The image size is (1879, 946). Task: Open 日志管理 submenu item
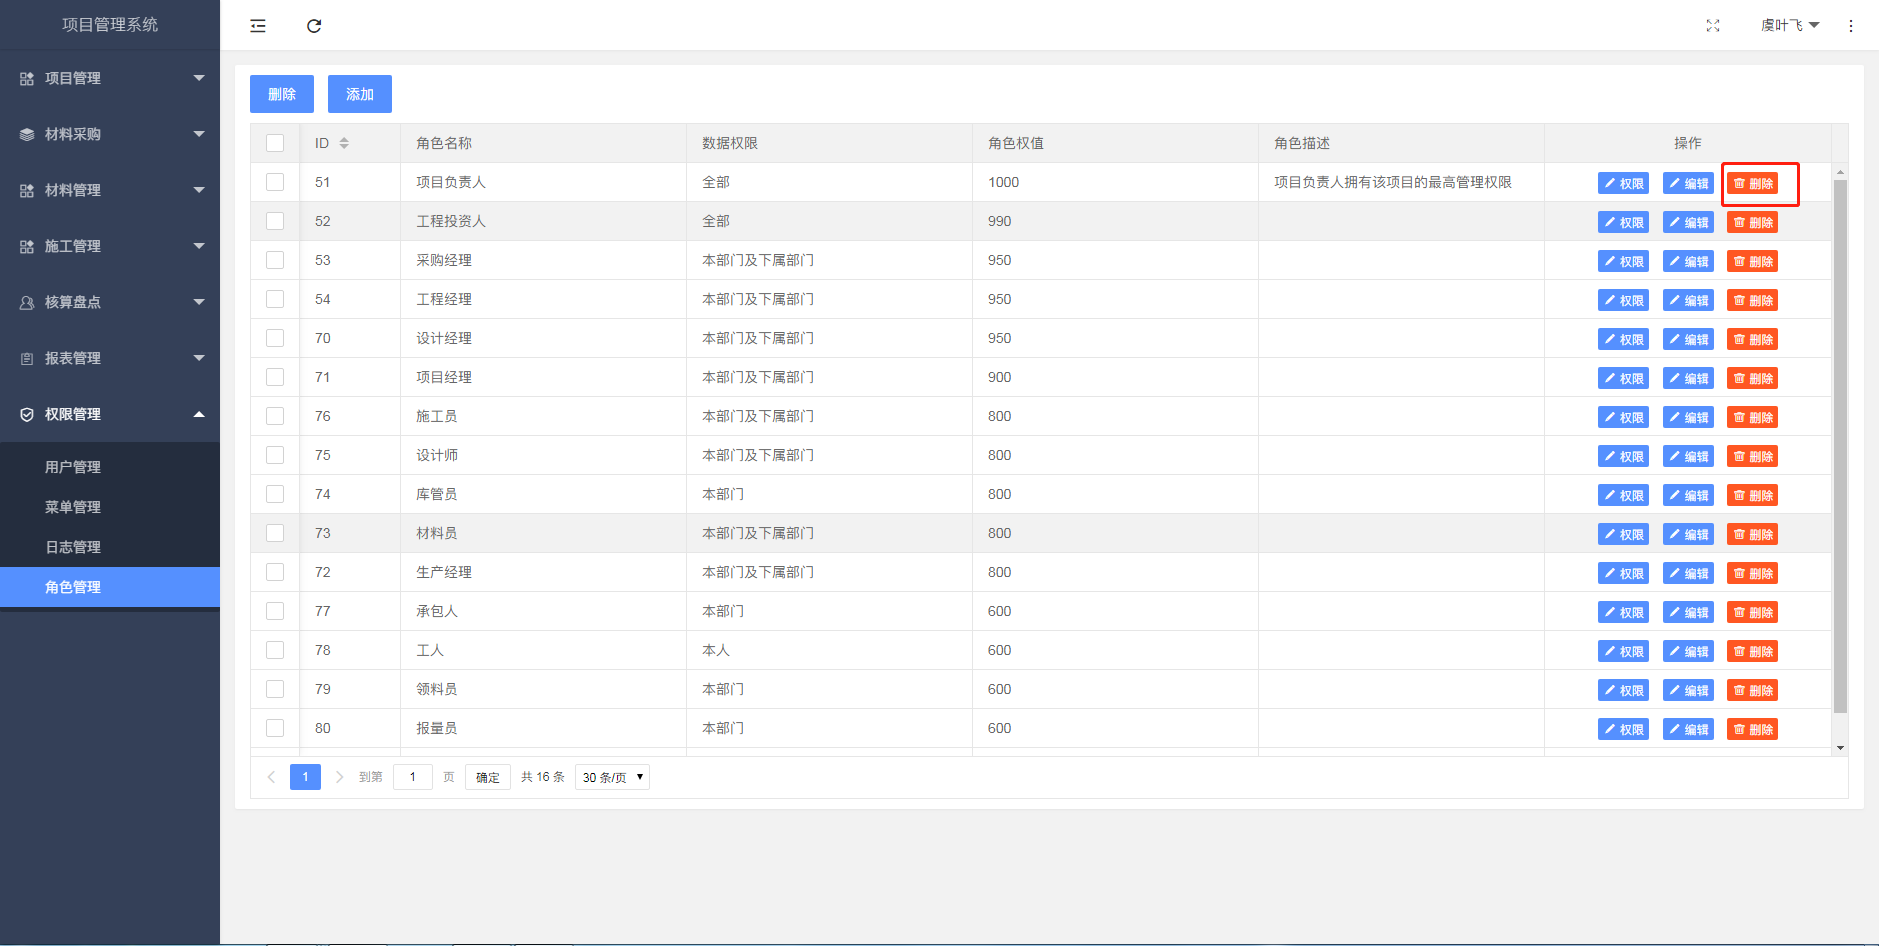click(110, 547)
